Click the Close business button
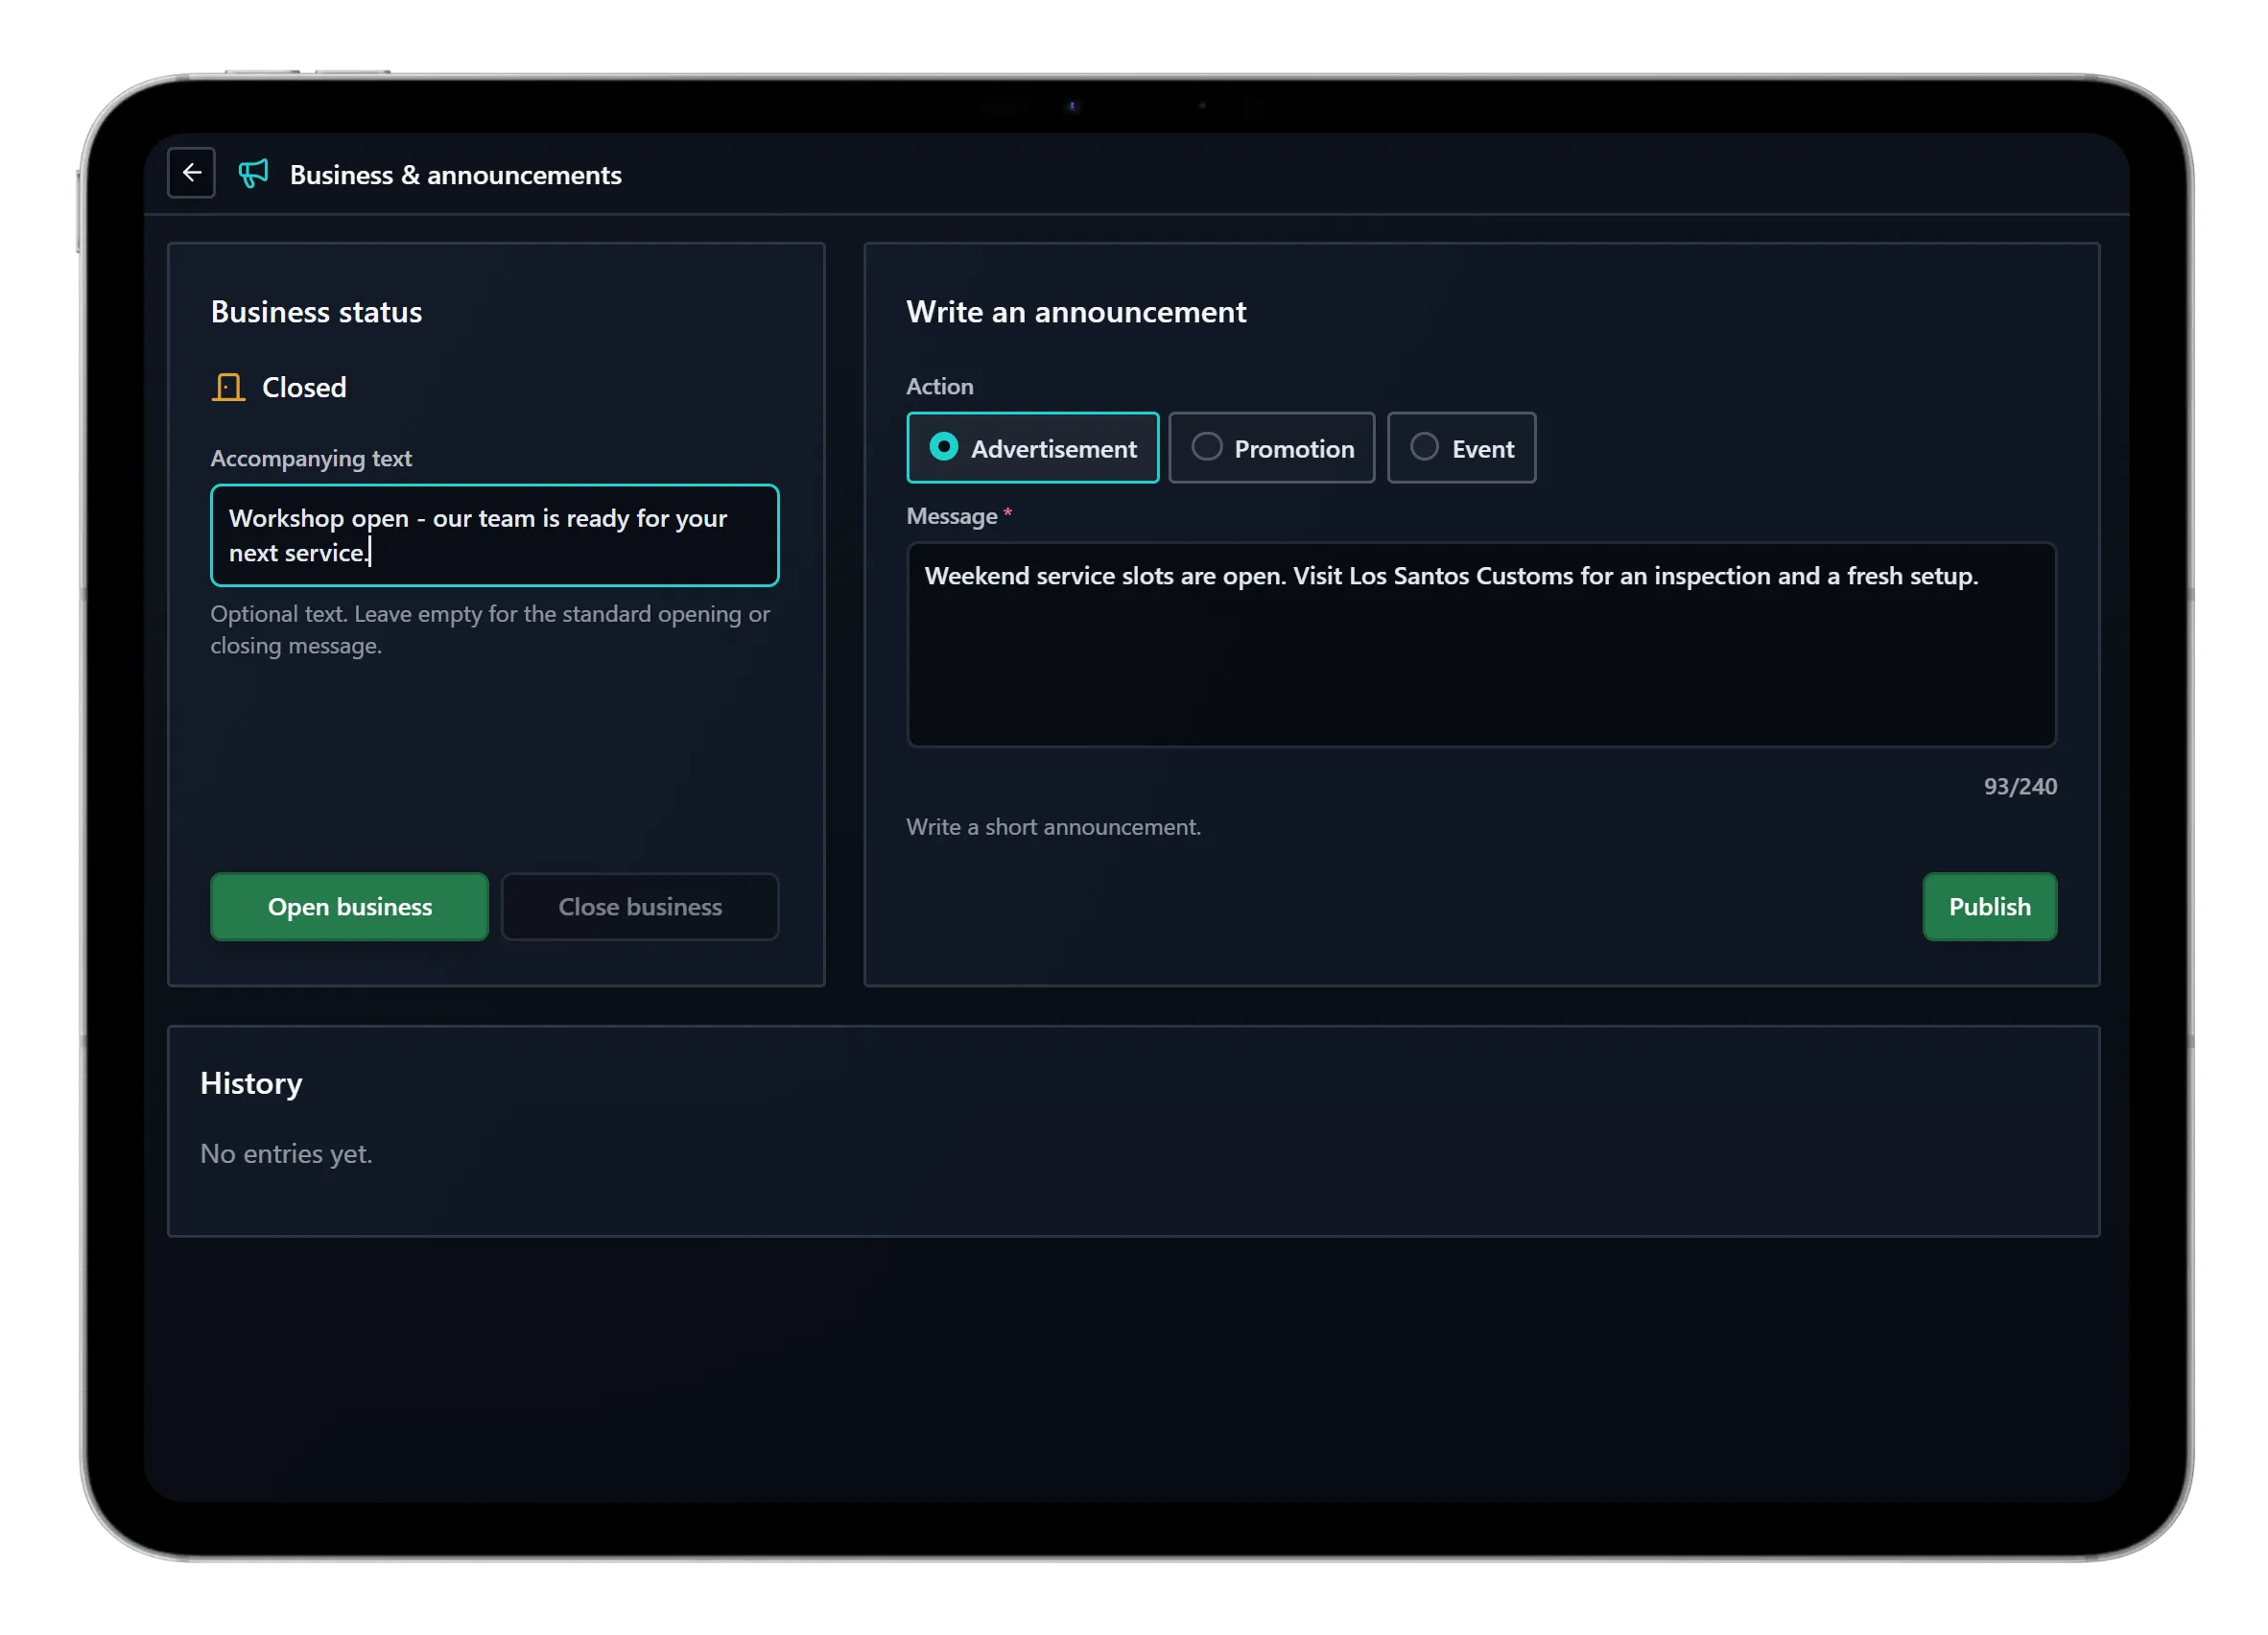The height and width of the screenshot is (1635, 2268). tap(640, 907)
